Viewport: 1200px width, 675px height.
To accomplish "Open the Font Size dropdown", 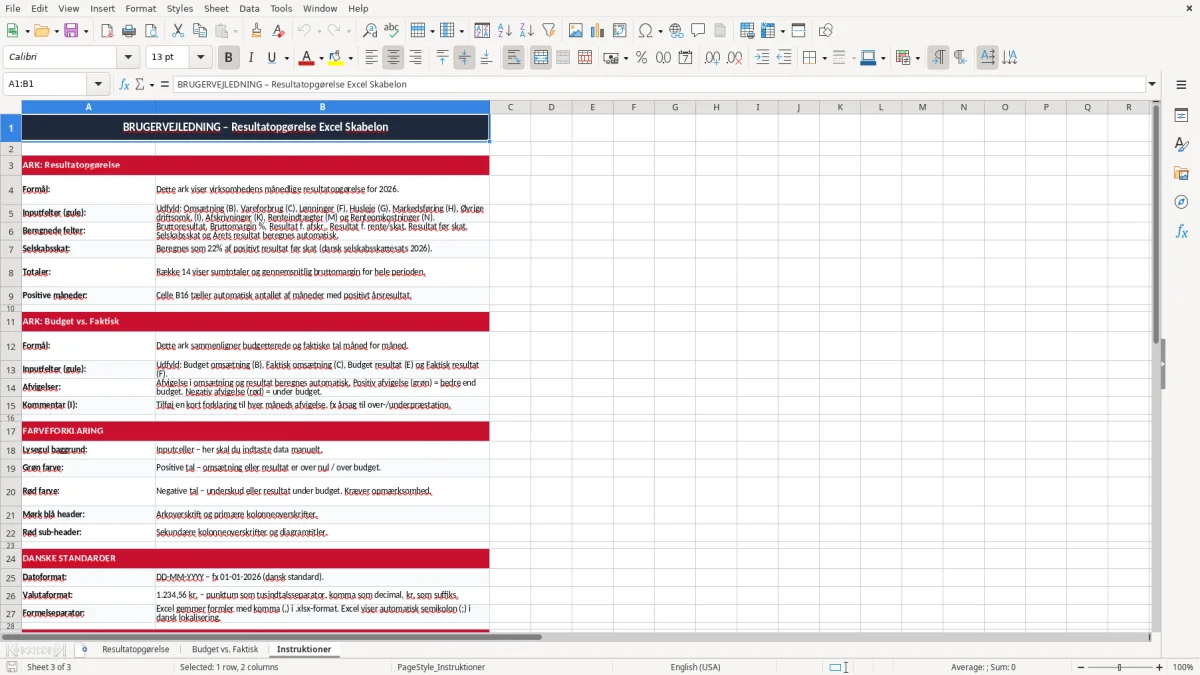I will 200,58.
